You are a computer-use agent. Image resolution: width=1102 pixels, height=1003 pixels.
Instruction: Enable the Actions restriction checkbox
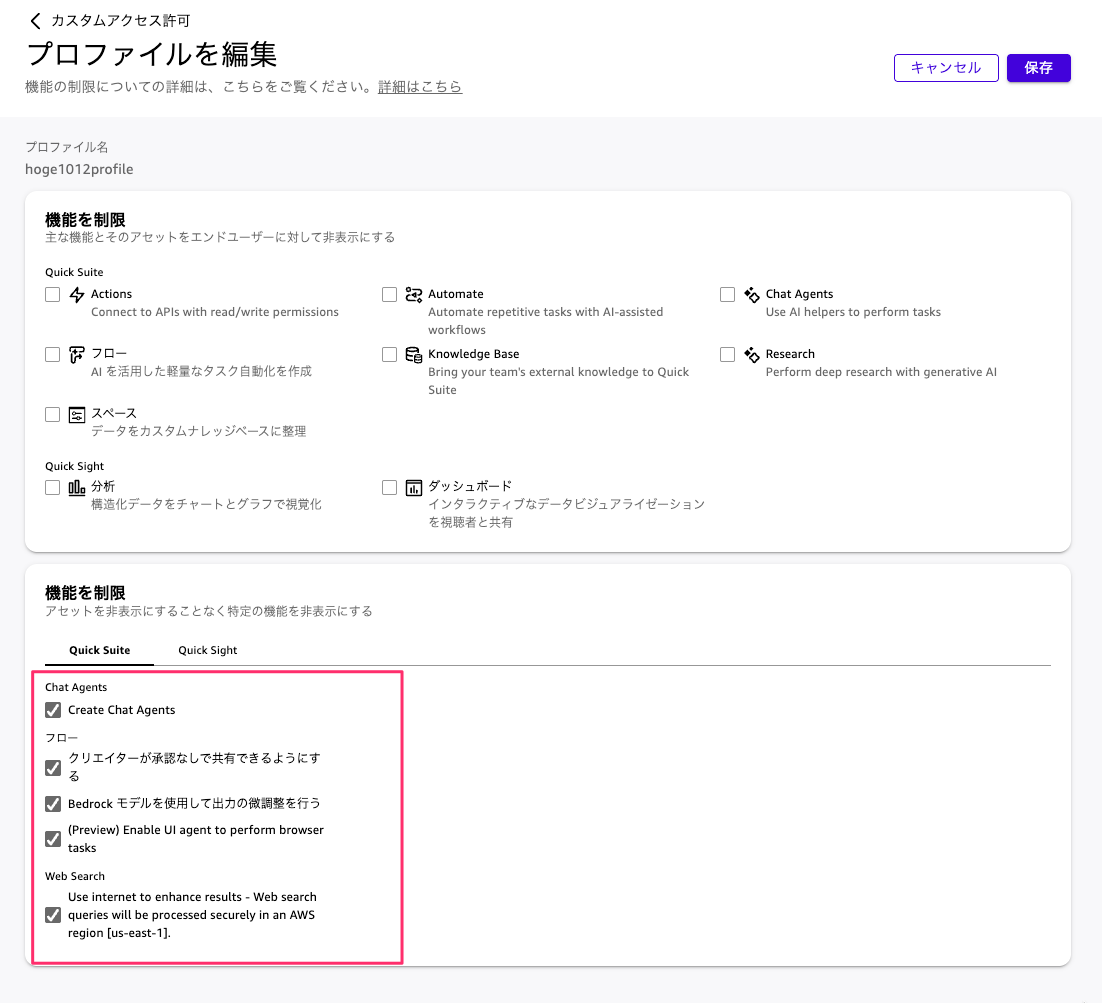pyautogui.click(x=53, y=295)
